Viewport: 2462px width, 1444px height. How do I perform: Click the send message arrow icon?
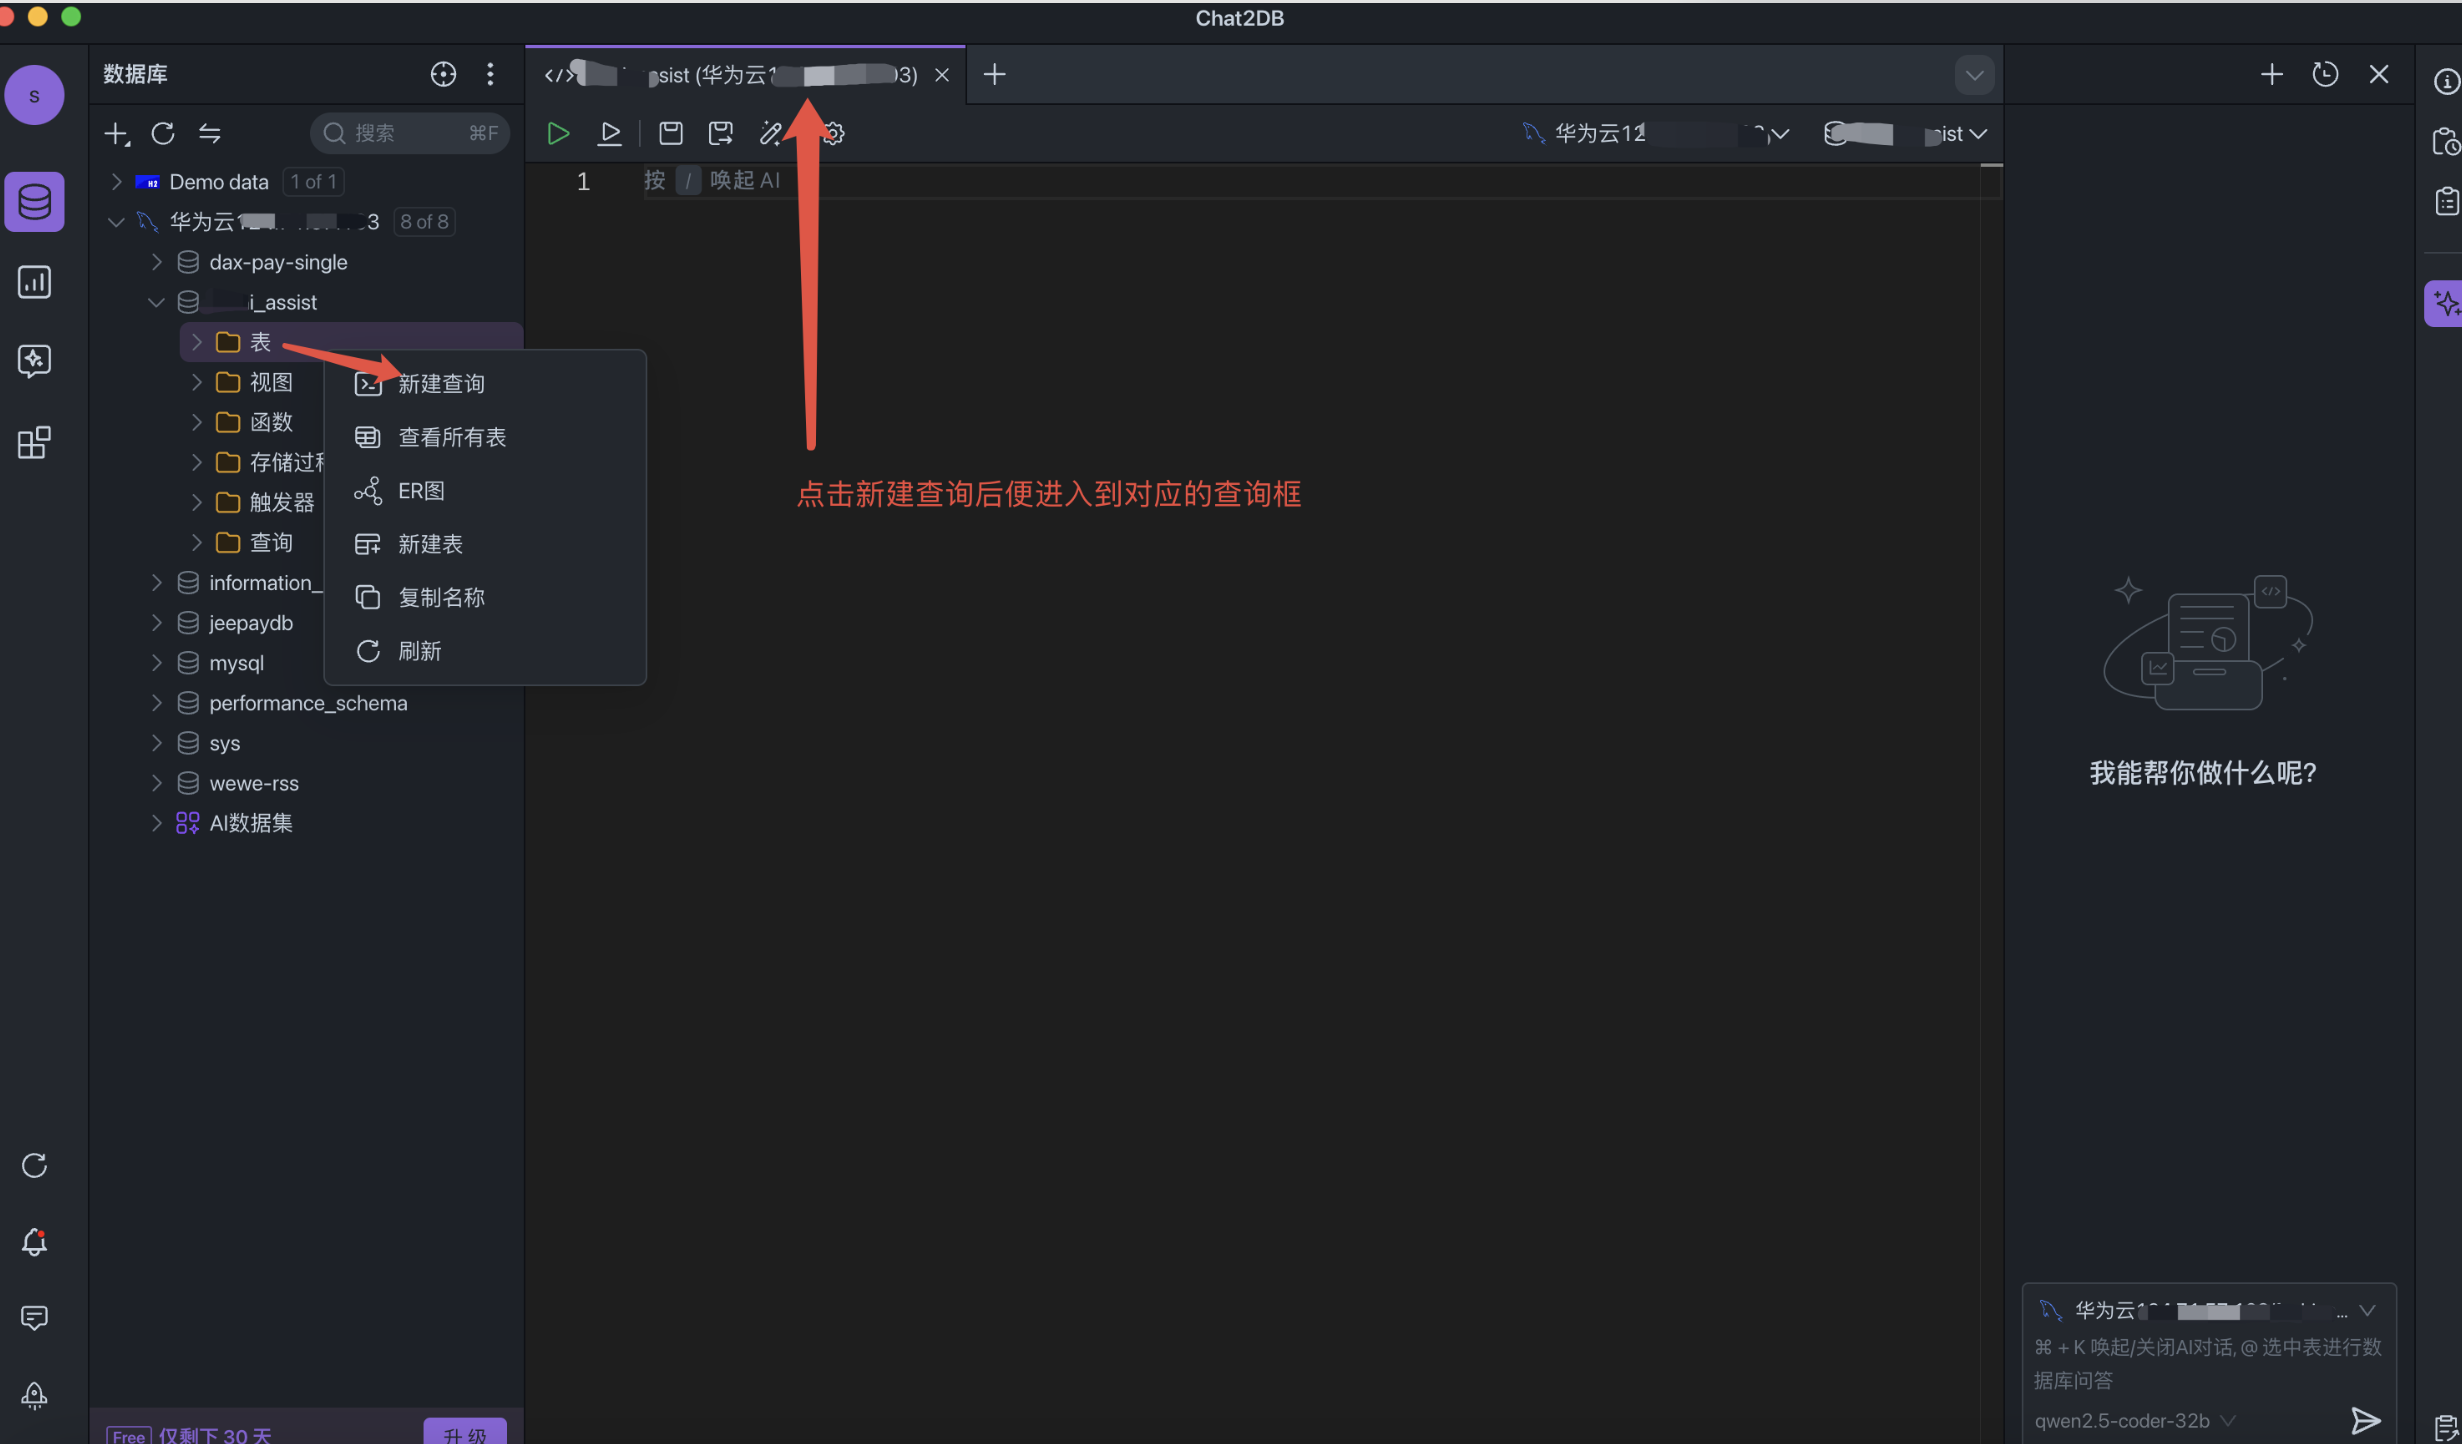pyautogui.click(x=2365, y=1420)
